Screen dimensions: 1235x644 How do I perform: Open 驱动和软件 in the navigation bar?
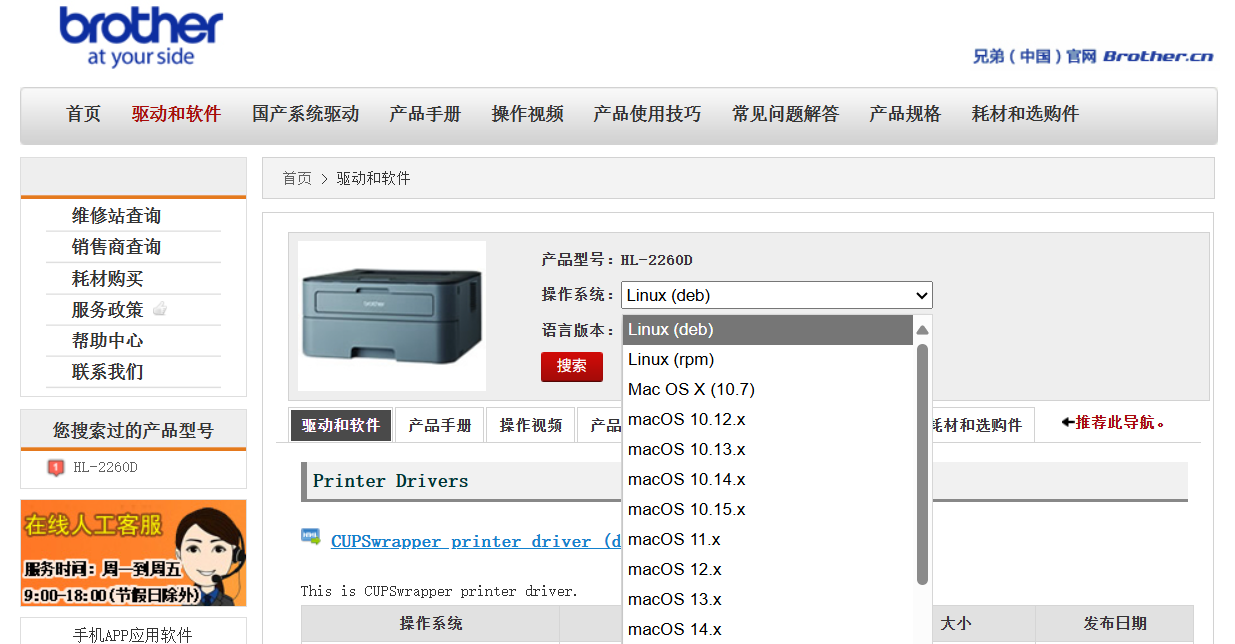tap(176, 114)
